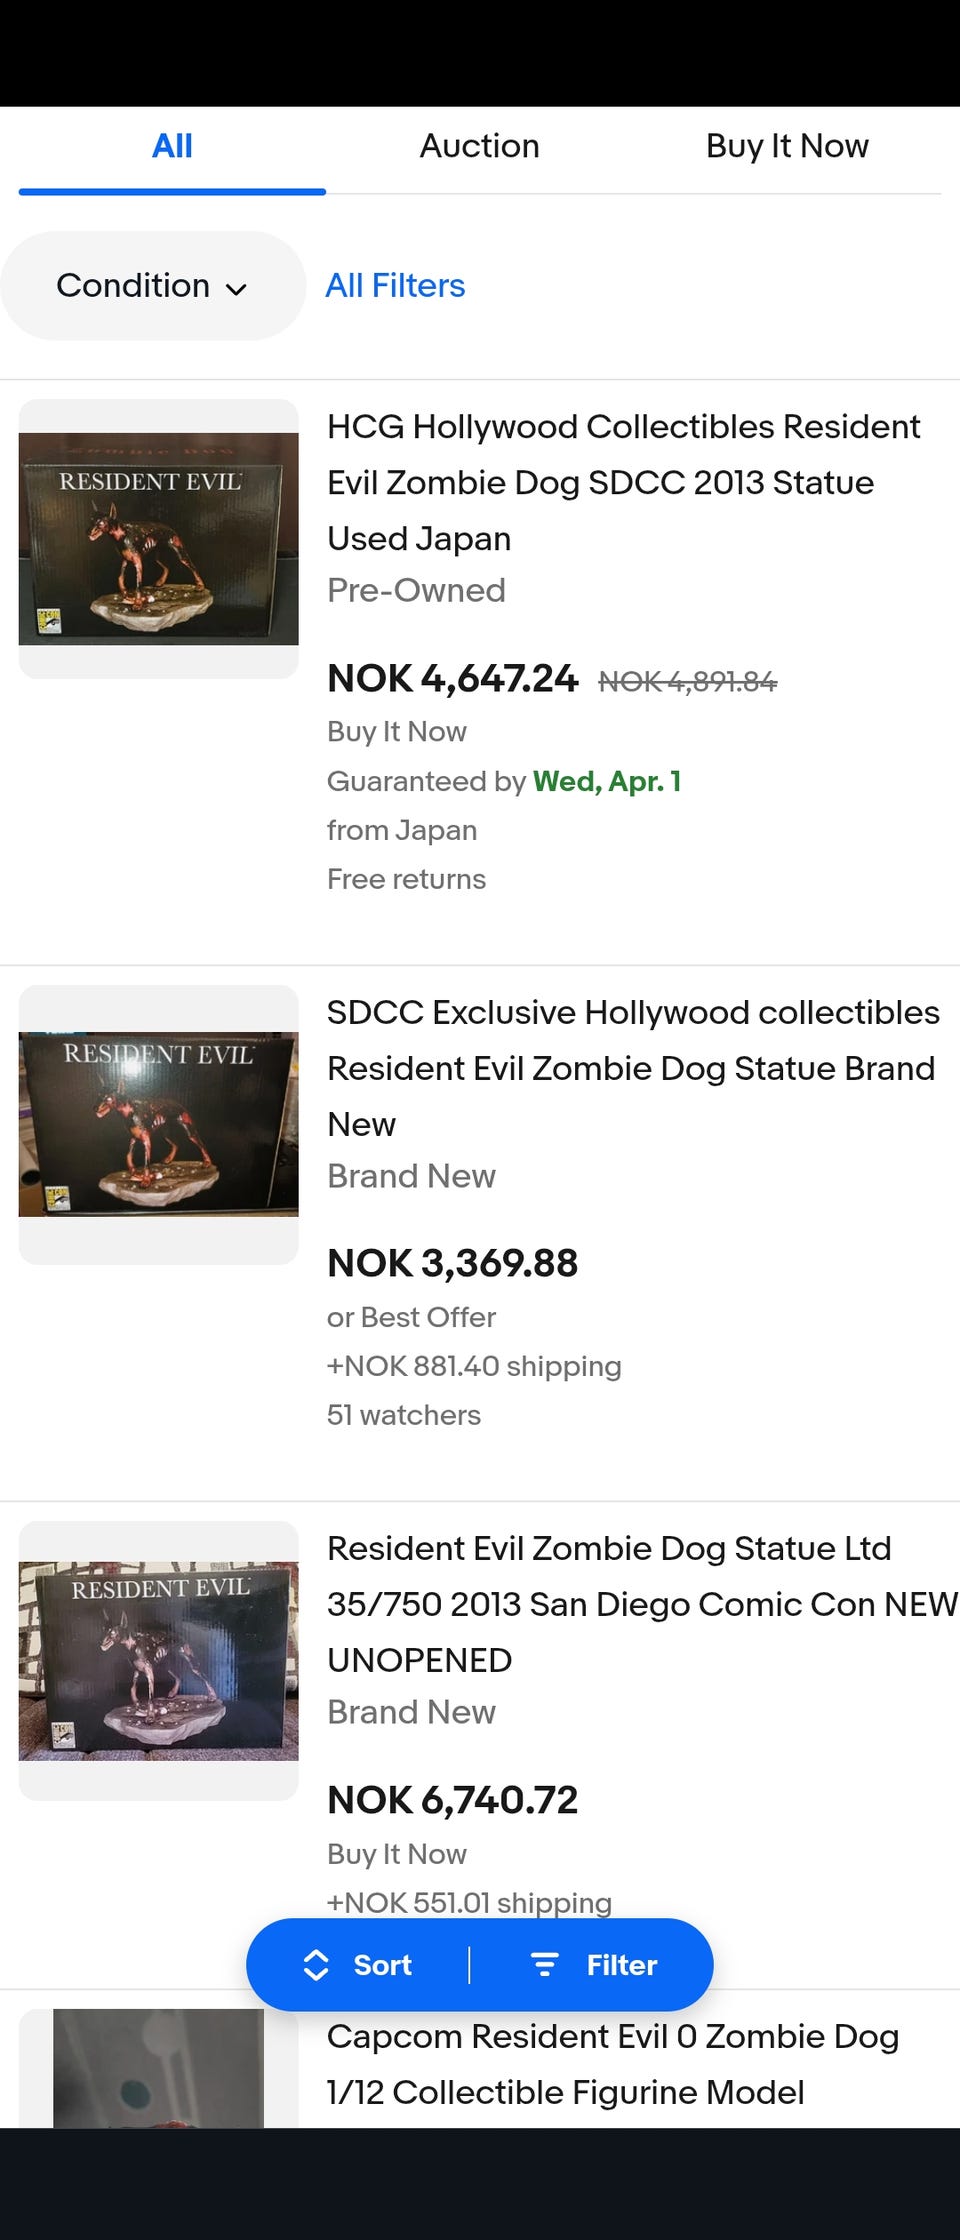This screenshot has height=2240, width=960.
Task: Click the Condition chevron arrow
Action: coord(237,289)
